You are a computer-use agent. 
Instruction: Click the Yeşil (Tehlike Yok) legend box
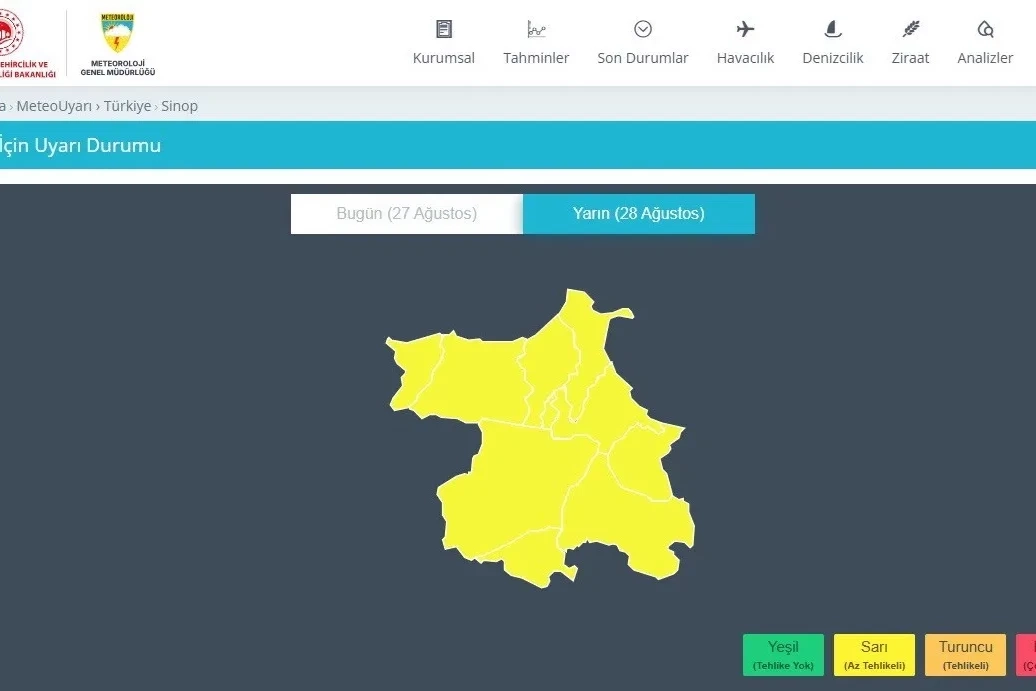784,655
